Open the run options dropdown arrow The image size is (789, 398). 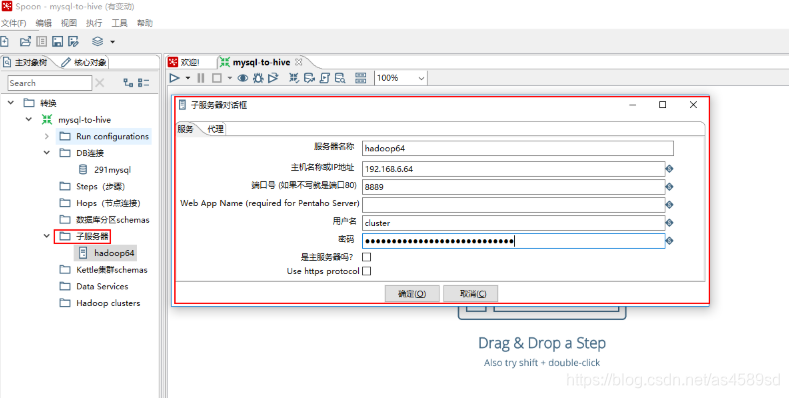[188, 78]
